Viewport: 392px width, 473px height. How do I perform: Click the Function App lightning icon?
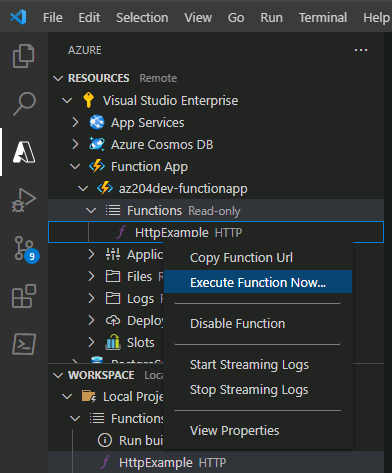(97, 166)
